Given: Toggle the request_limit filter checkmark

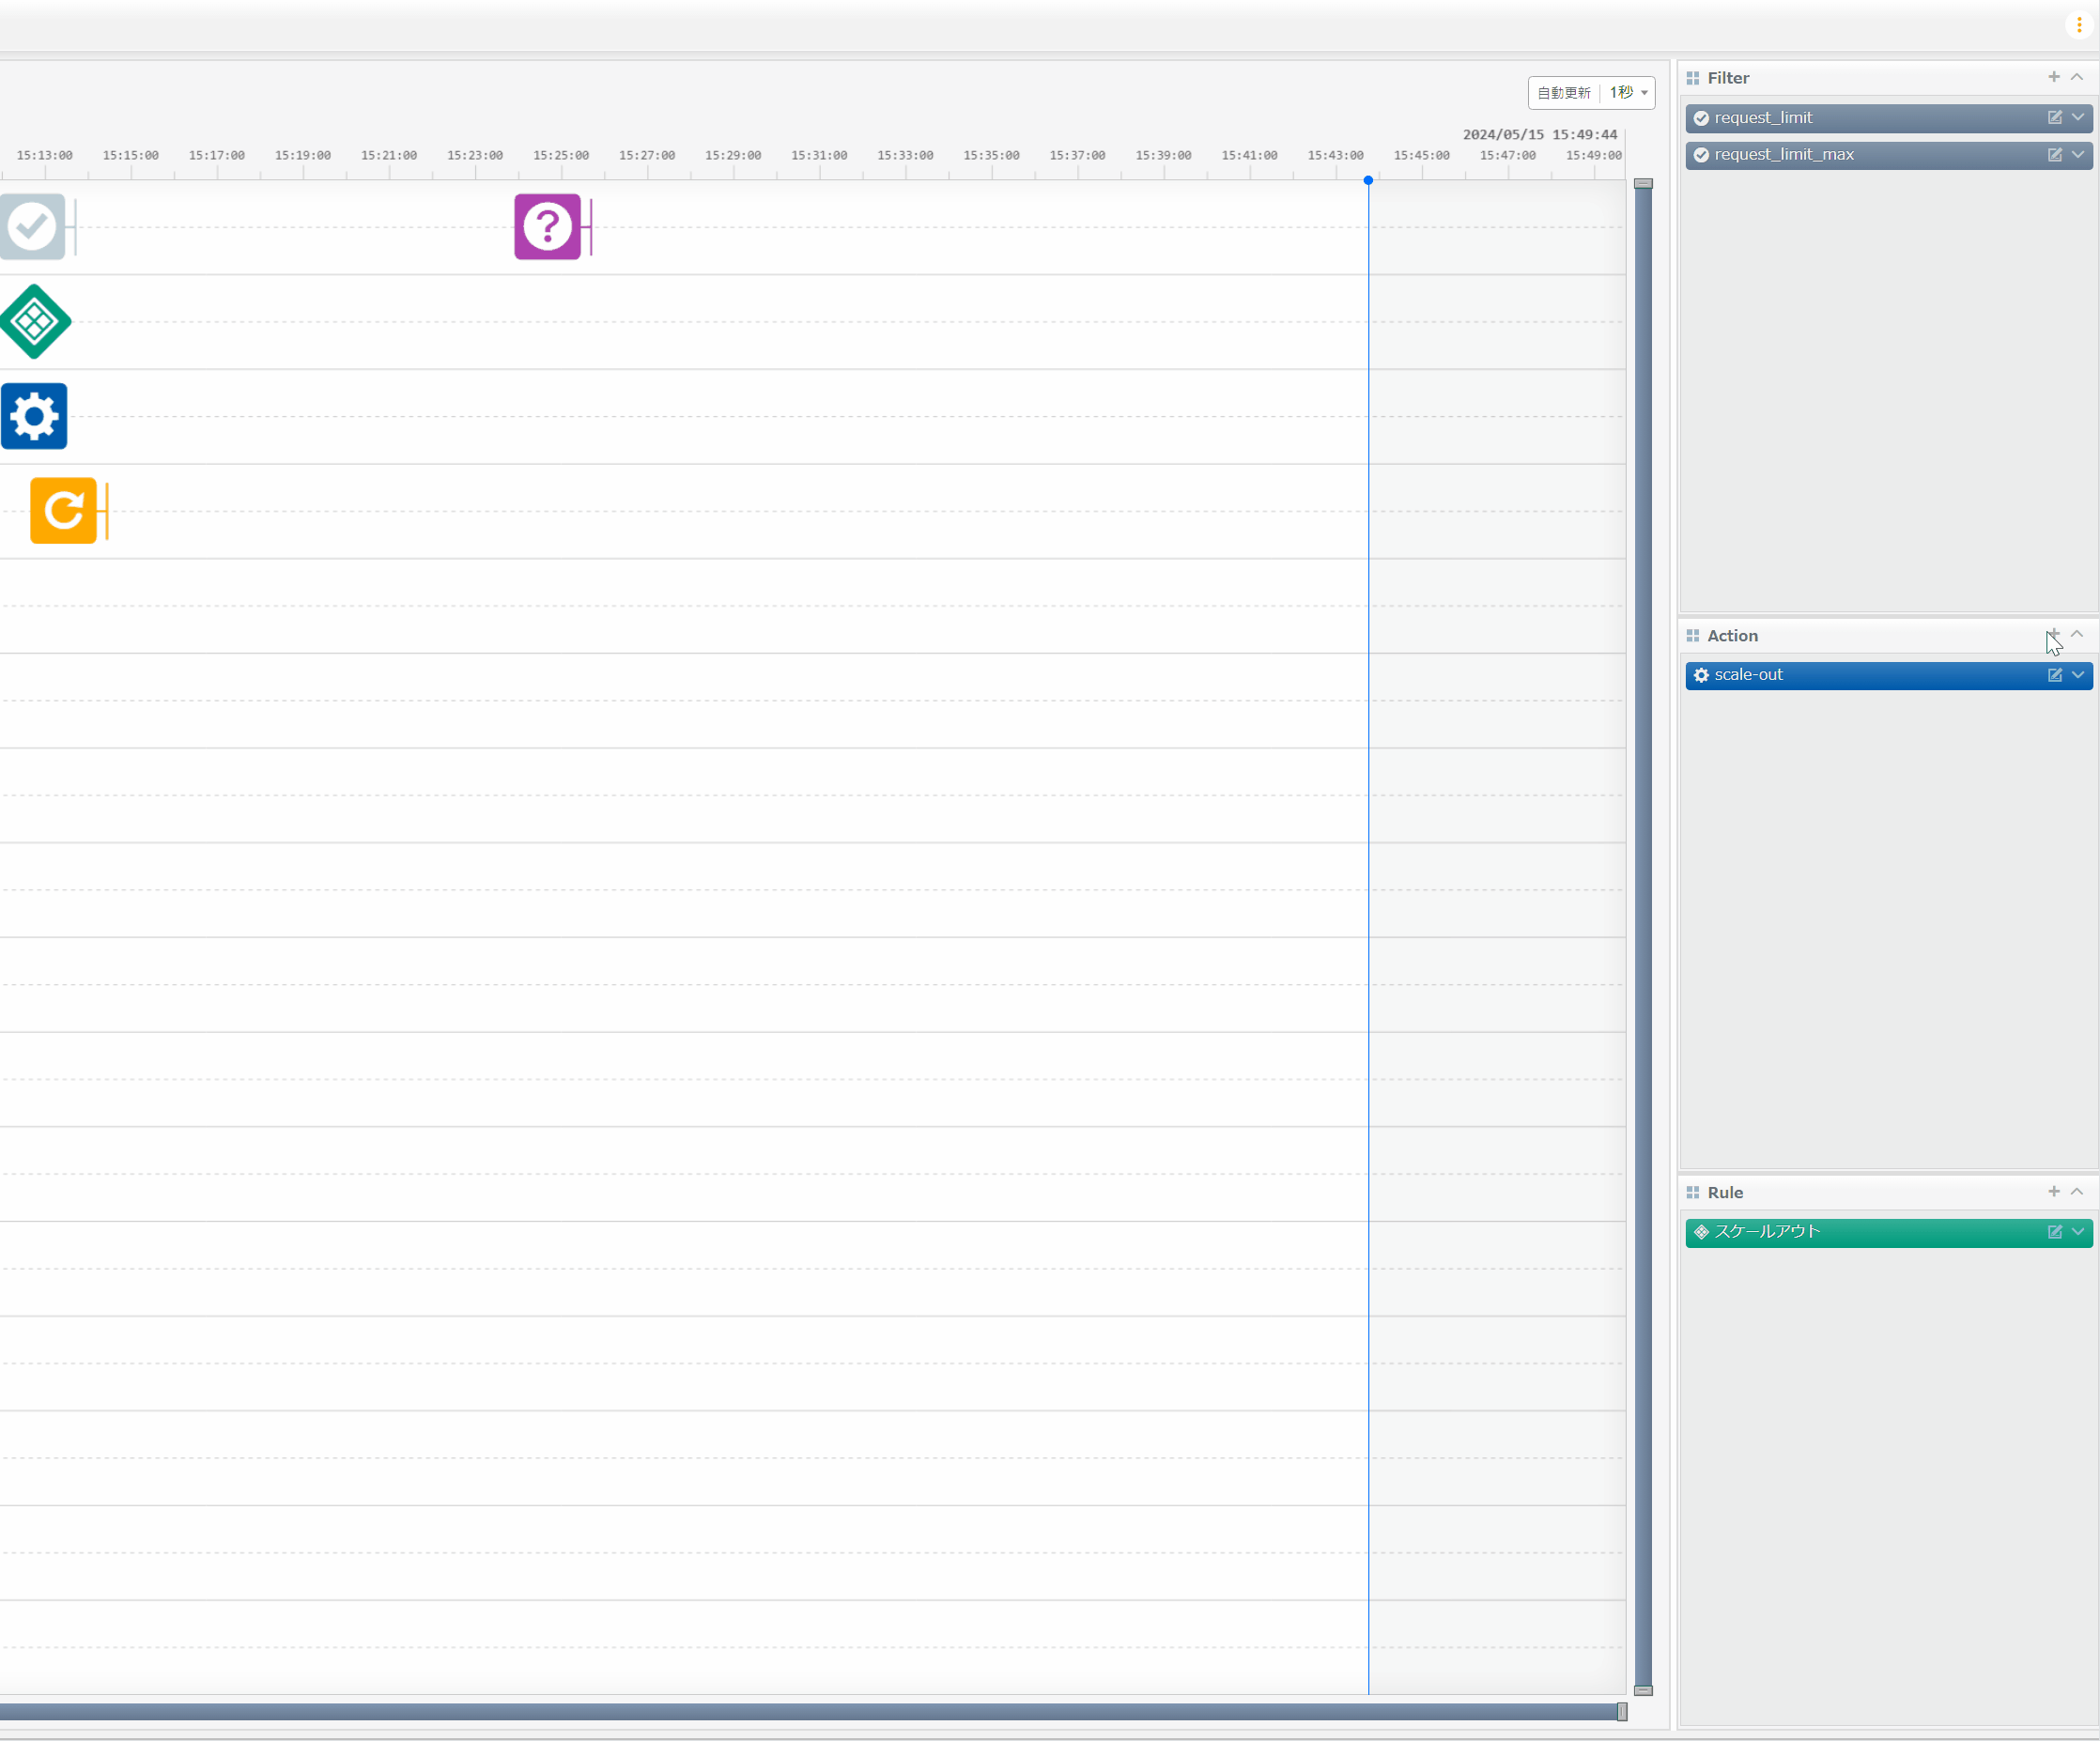Looking at the screenshot, I should click(x=1701, y=118).
